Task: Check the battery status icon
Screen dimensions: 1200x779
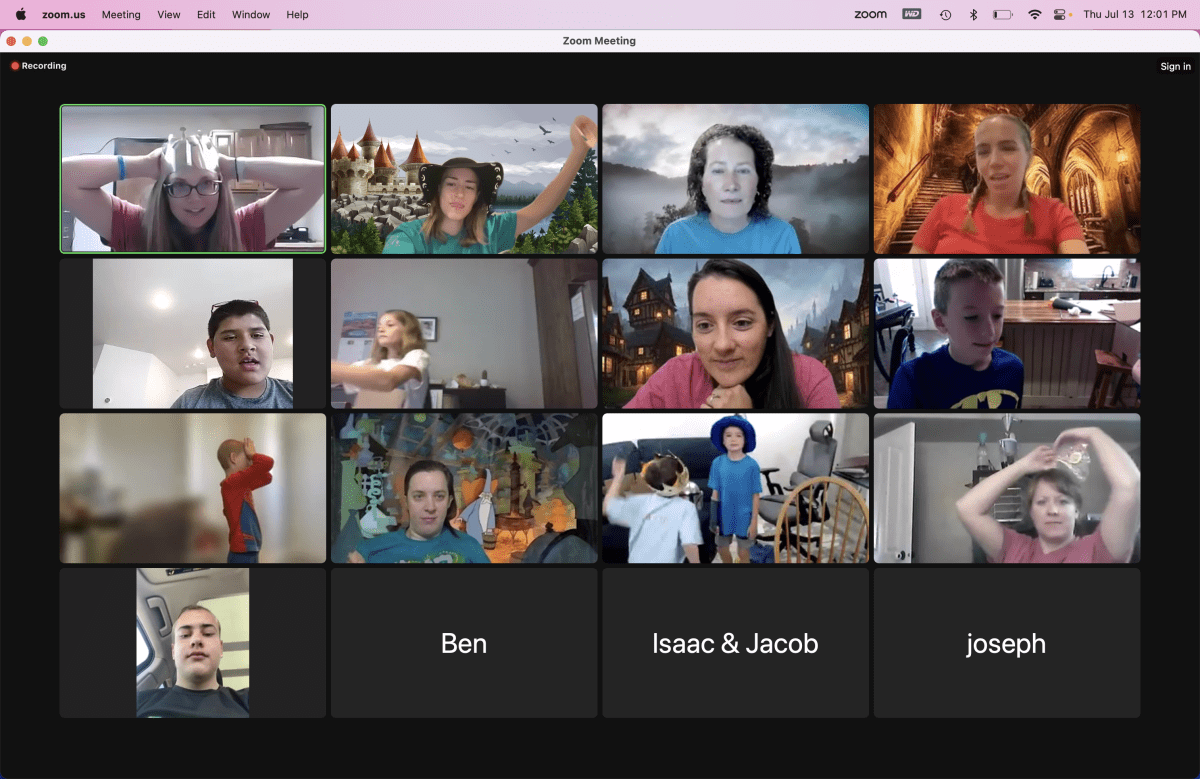Action: 1003,14
